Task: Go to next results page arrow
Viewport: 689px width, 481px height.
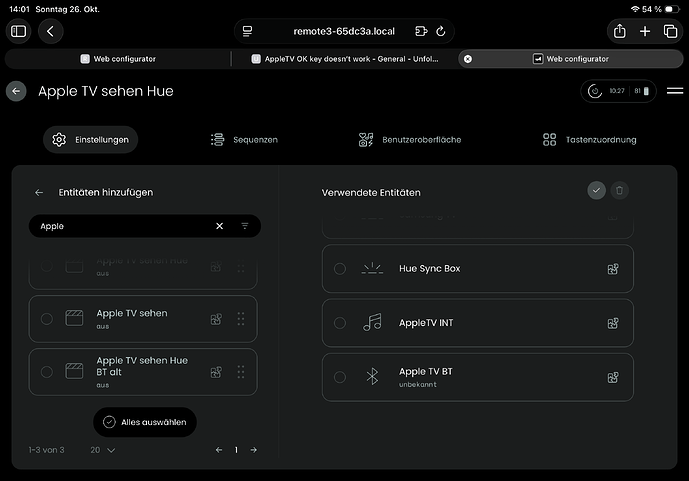Action: point(253,450)
